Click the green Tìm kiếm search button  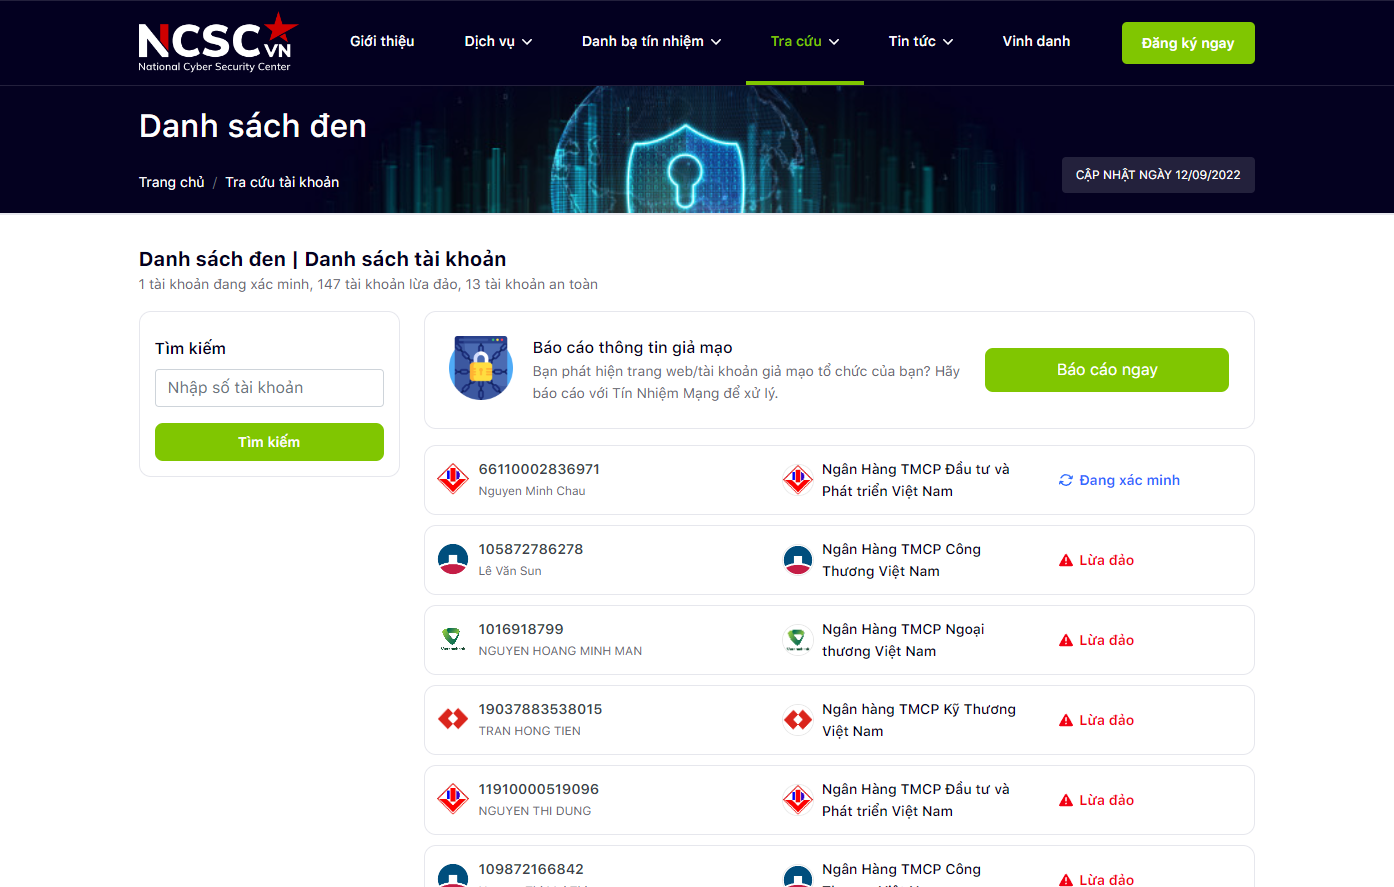coord(269,442)
